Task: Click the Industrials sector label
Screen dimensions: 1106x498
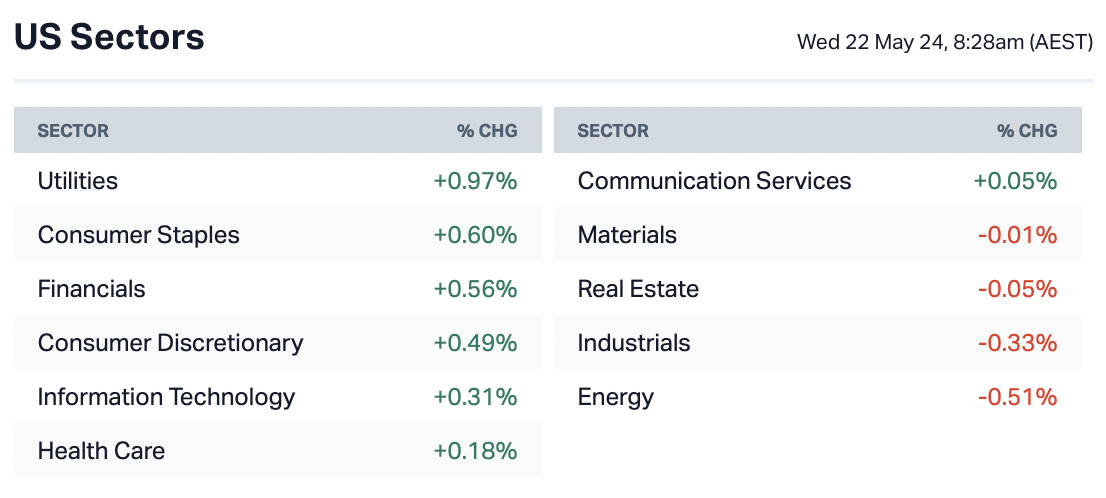Action: [x=634, y=343]
